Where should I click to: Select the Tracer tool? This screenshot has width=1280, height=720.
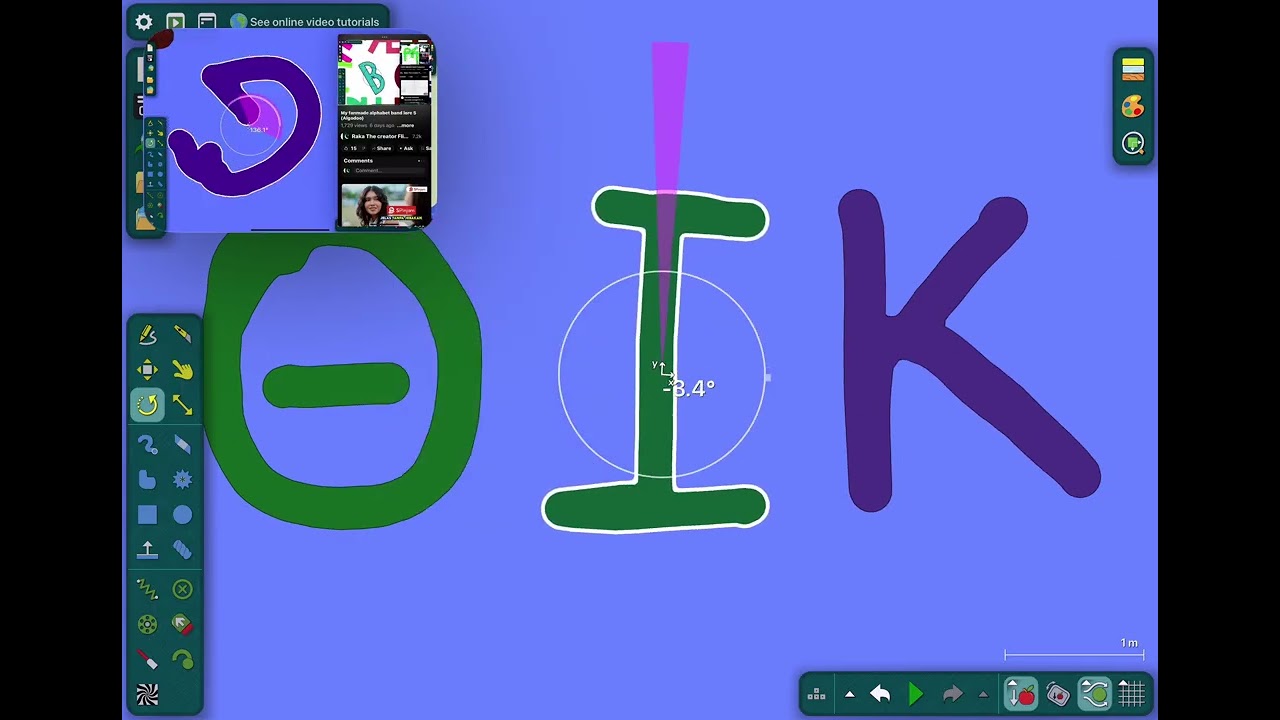182,660
